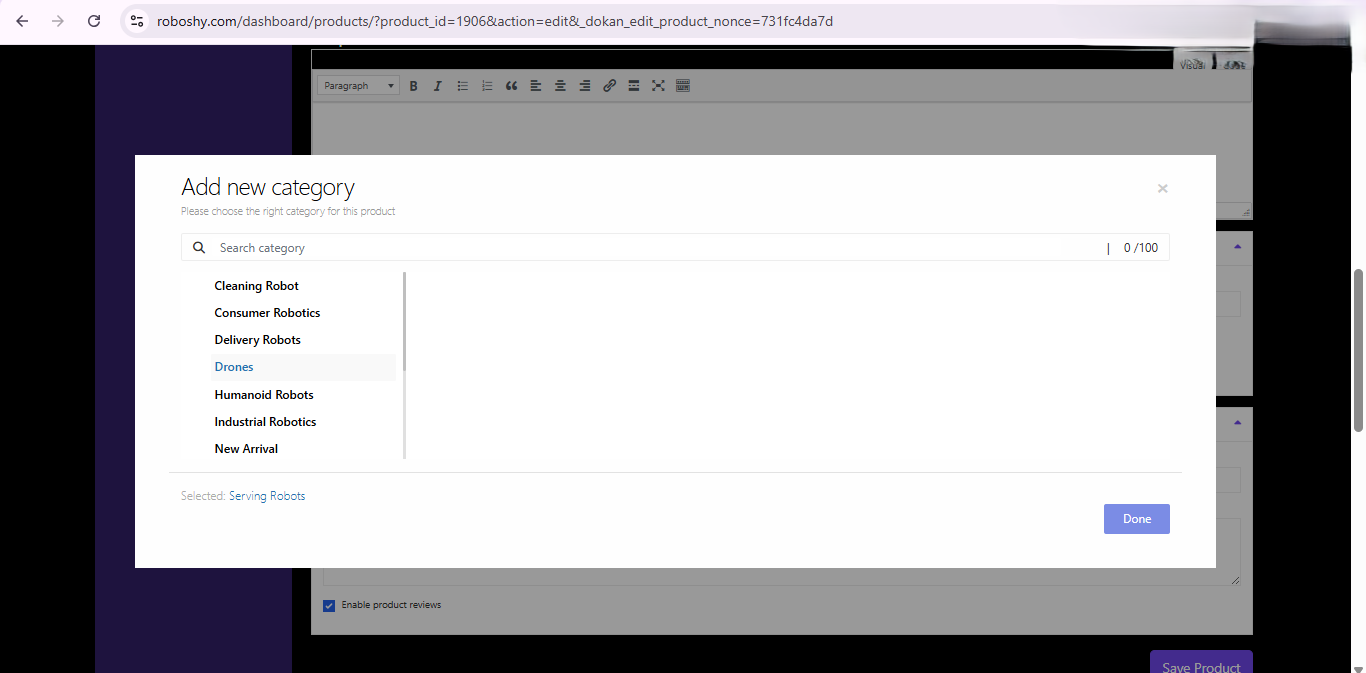The image size is (1366, 673).
Task: Open the Paragraph format dropdown
Action: pos(358,86)
